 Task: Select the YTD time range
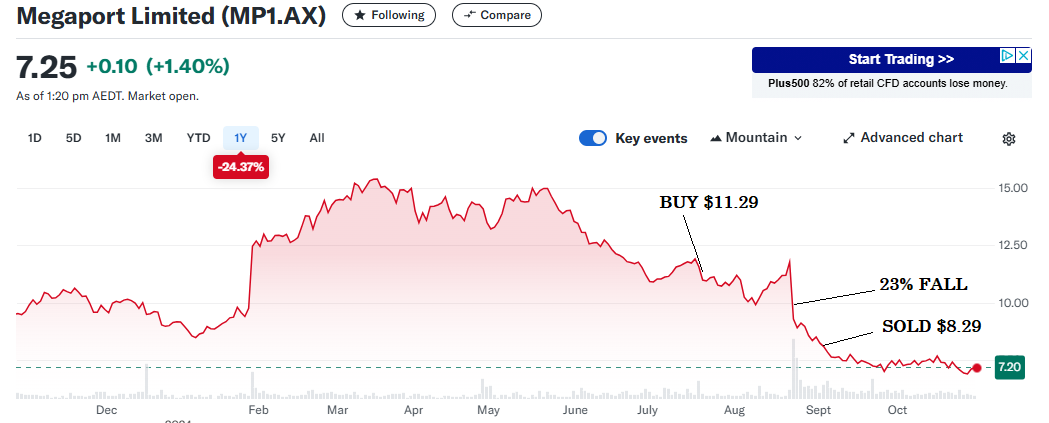pos(198,138)
